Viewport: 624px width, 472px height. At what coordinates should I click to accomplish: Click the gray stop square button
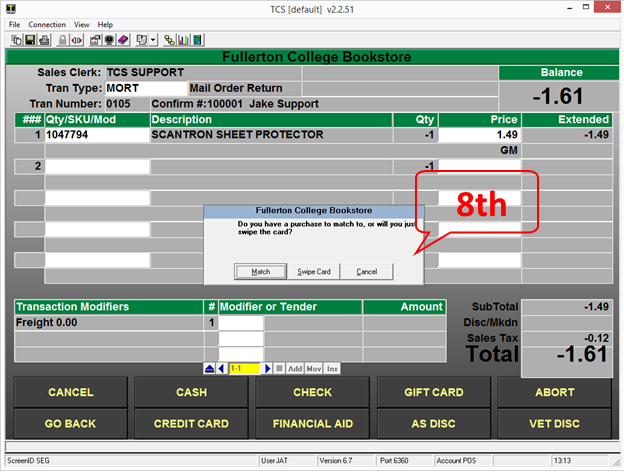279,369
